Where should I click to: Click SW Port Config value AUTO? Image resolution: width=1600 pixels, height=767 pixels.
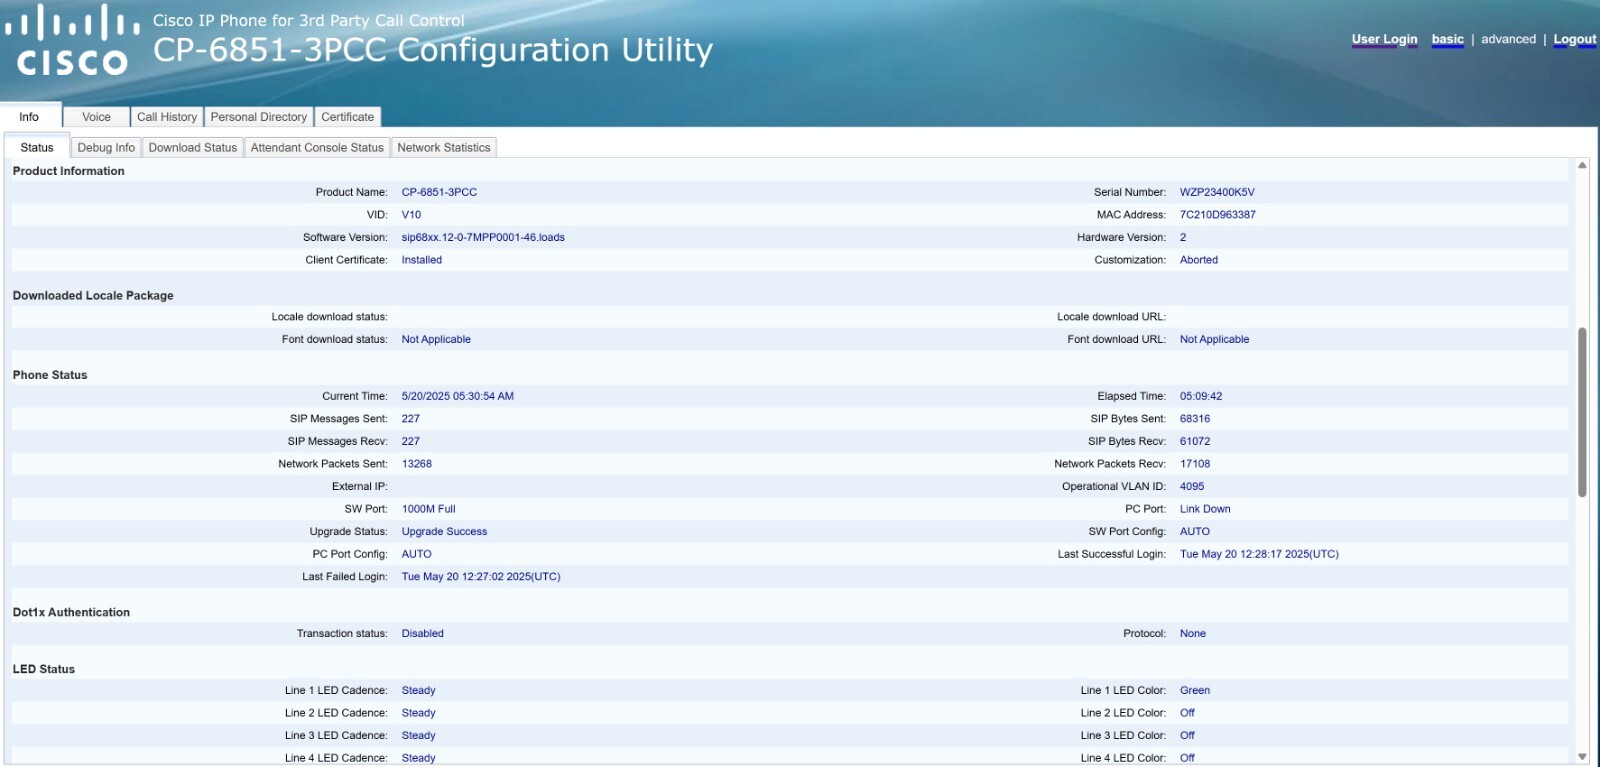(1194, 532)
